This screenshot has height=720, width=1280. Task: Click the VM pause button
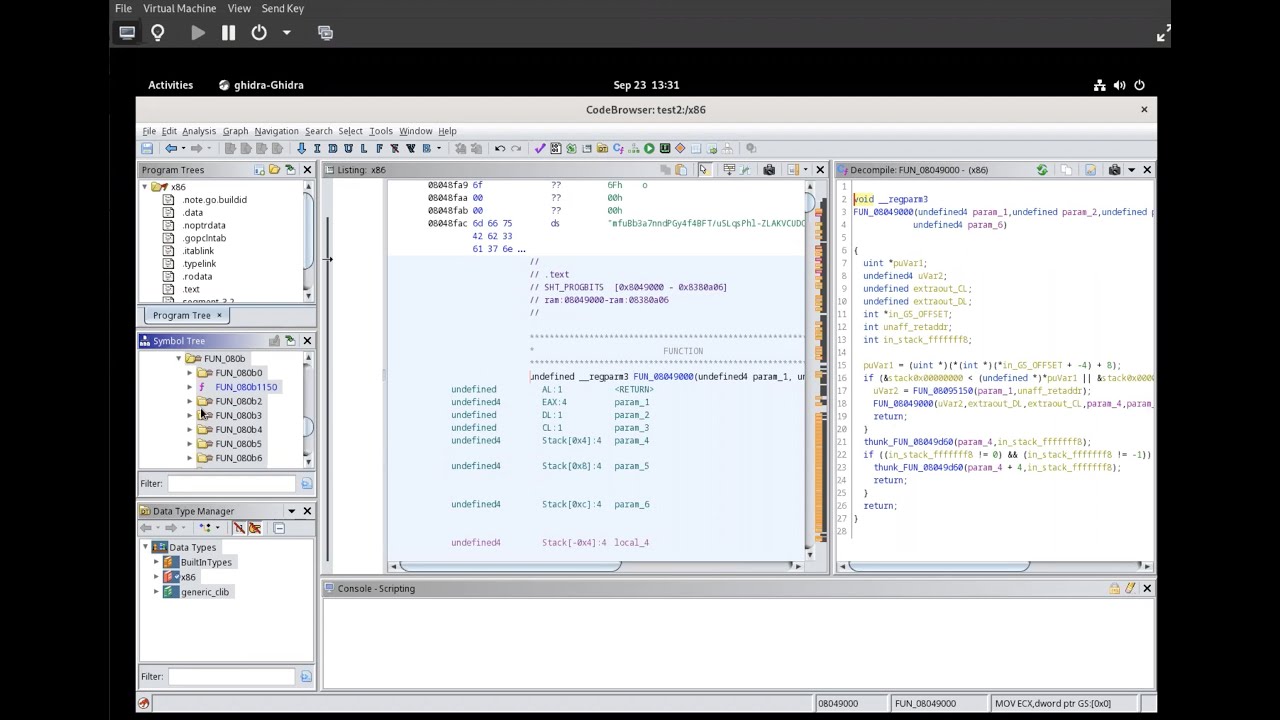click(228, 33)
